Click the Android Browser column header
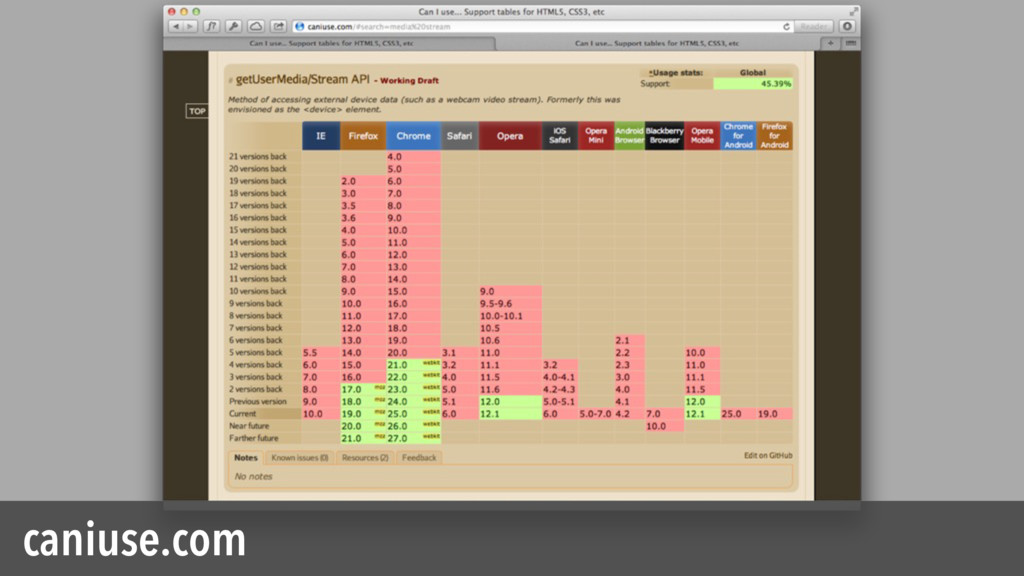 click(x=630, y=136)
